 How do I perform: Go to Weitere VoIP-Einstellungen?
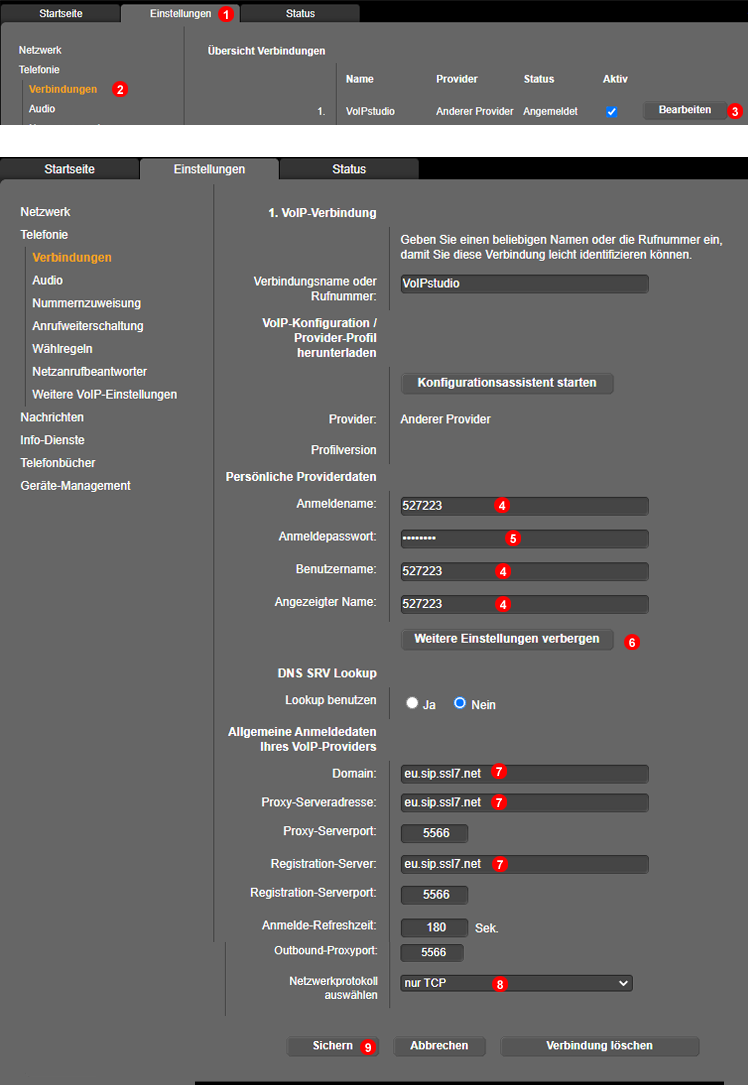(104, 394)
